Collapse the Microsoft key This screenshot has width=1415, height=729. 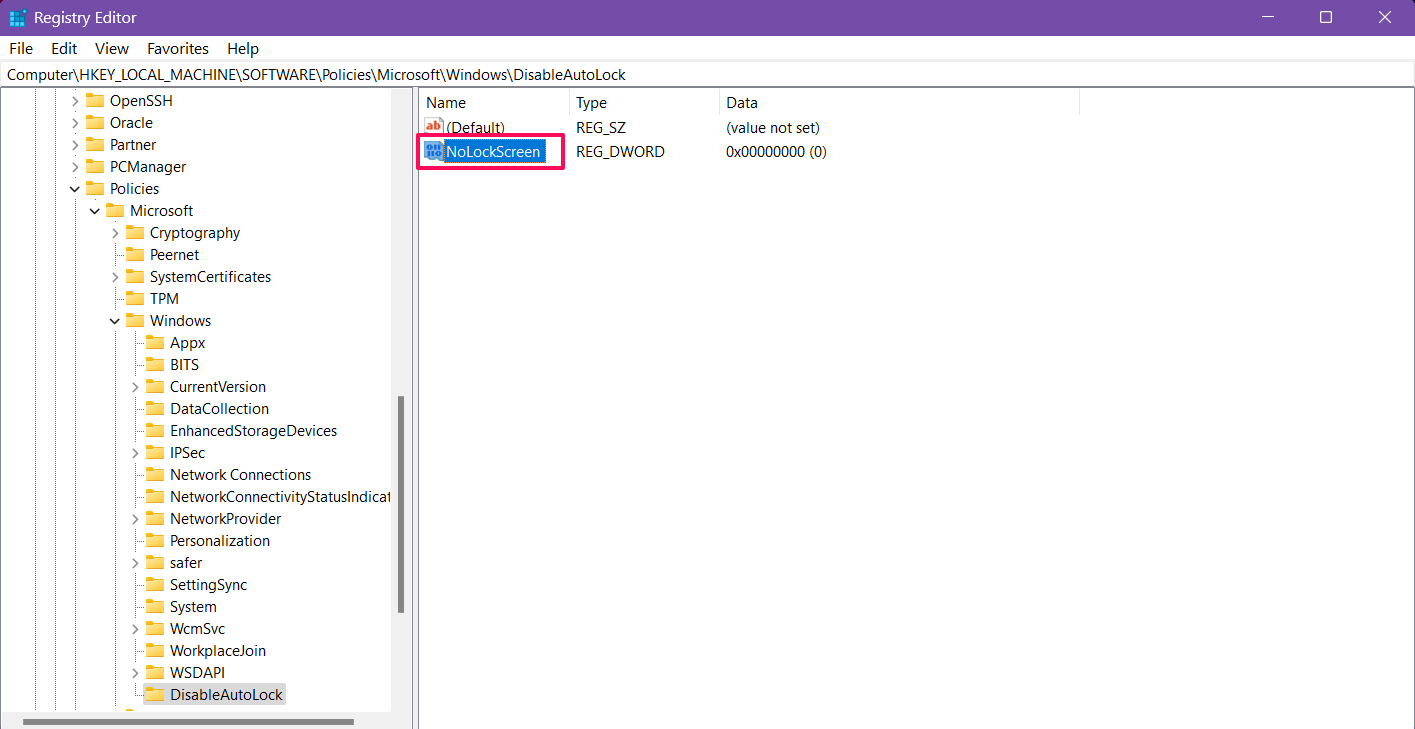pyautogui.click(x=95, y=210)
